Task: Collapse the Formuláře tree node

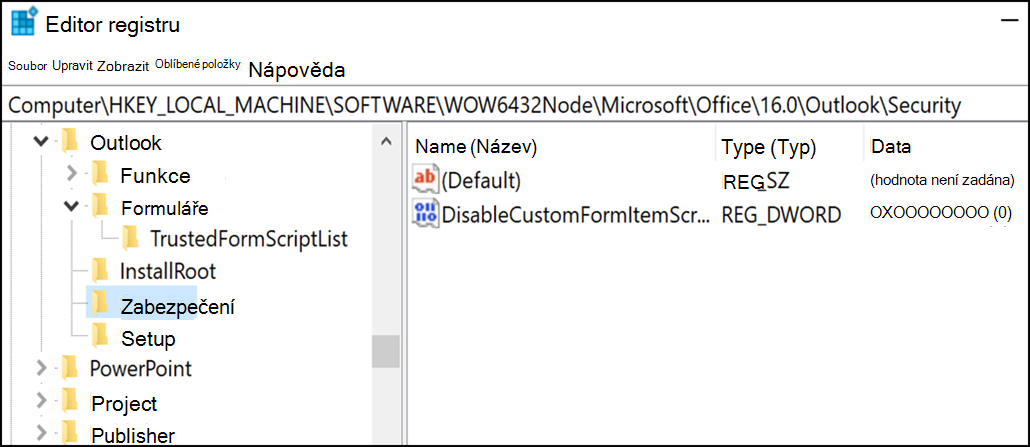Action: [x=72, y=206]
